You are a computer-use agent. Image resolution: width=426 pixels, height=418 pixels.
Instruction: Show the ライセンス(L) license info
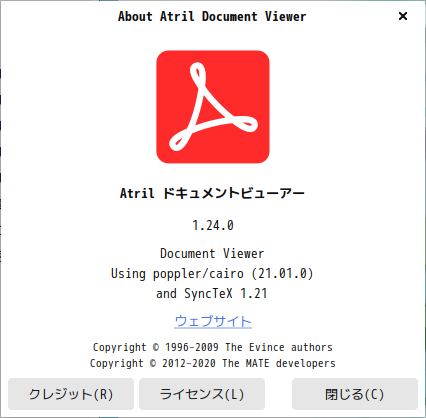point(202,394)
